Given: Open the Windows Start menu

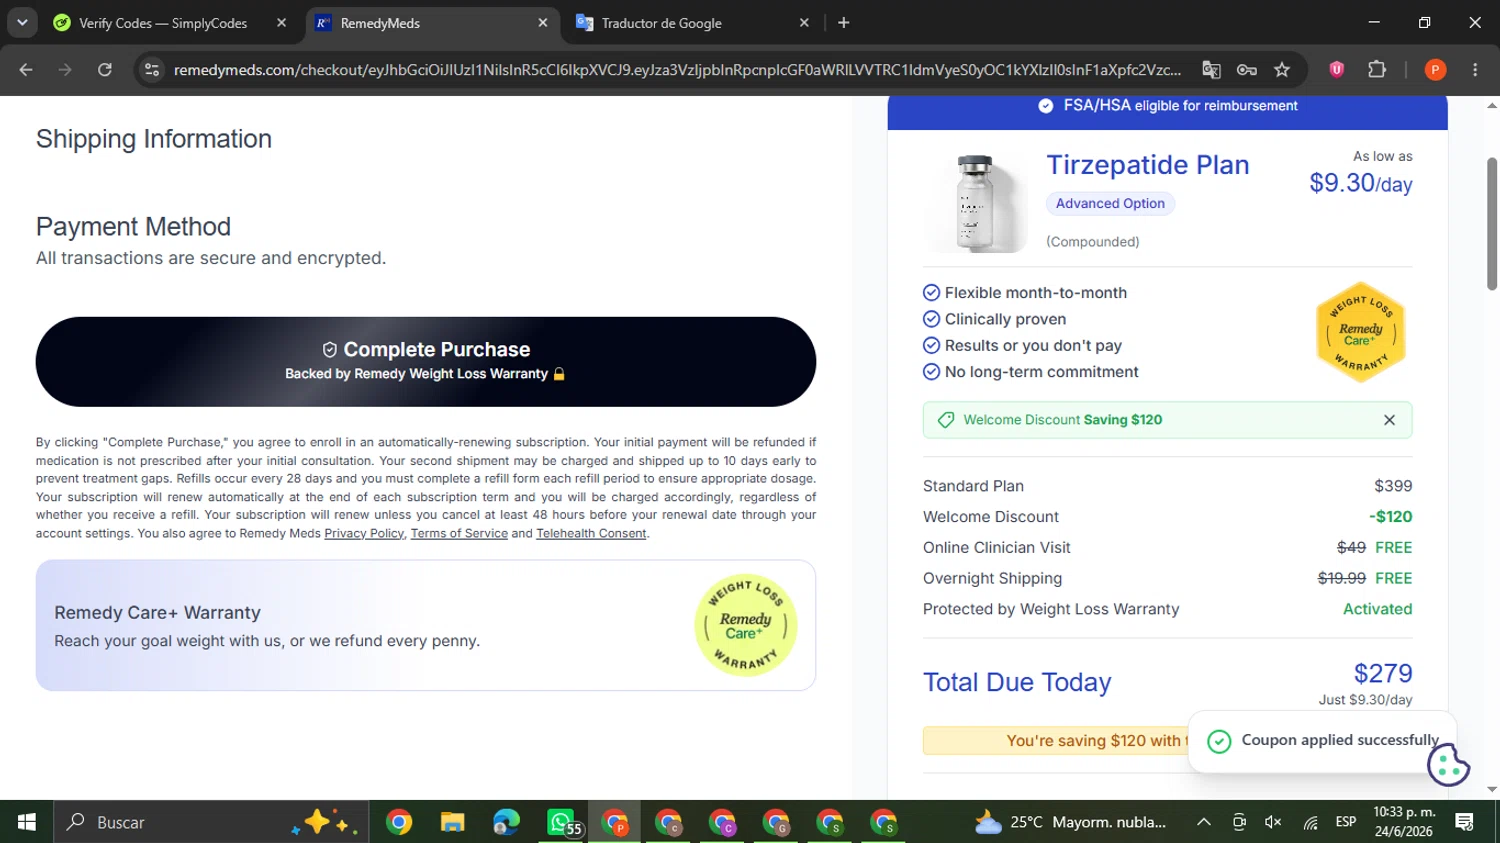Looking at the screenshot, I should point(27,822).
